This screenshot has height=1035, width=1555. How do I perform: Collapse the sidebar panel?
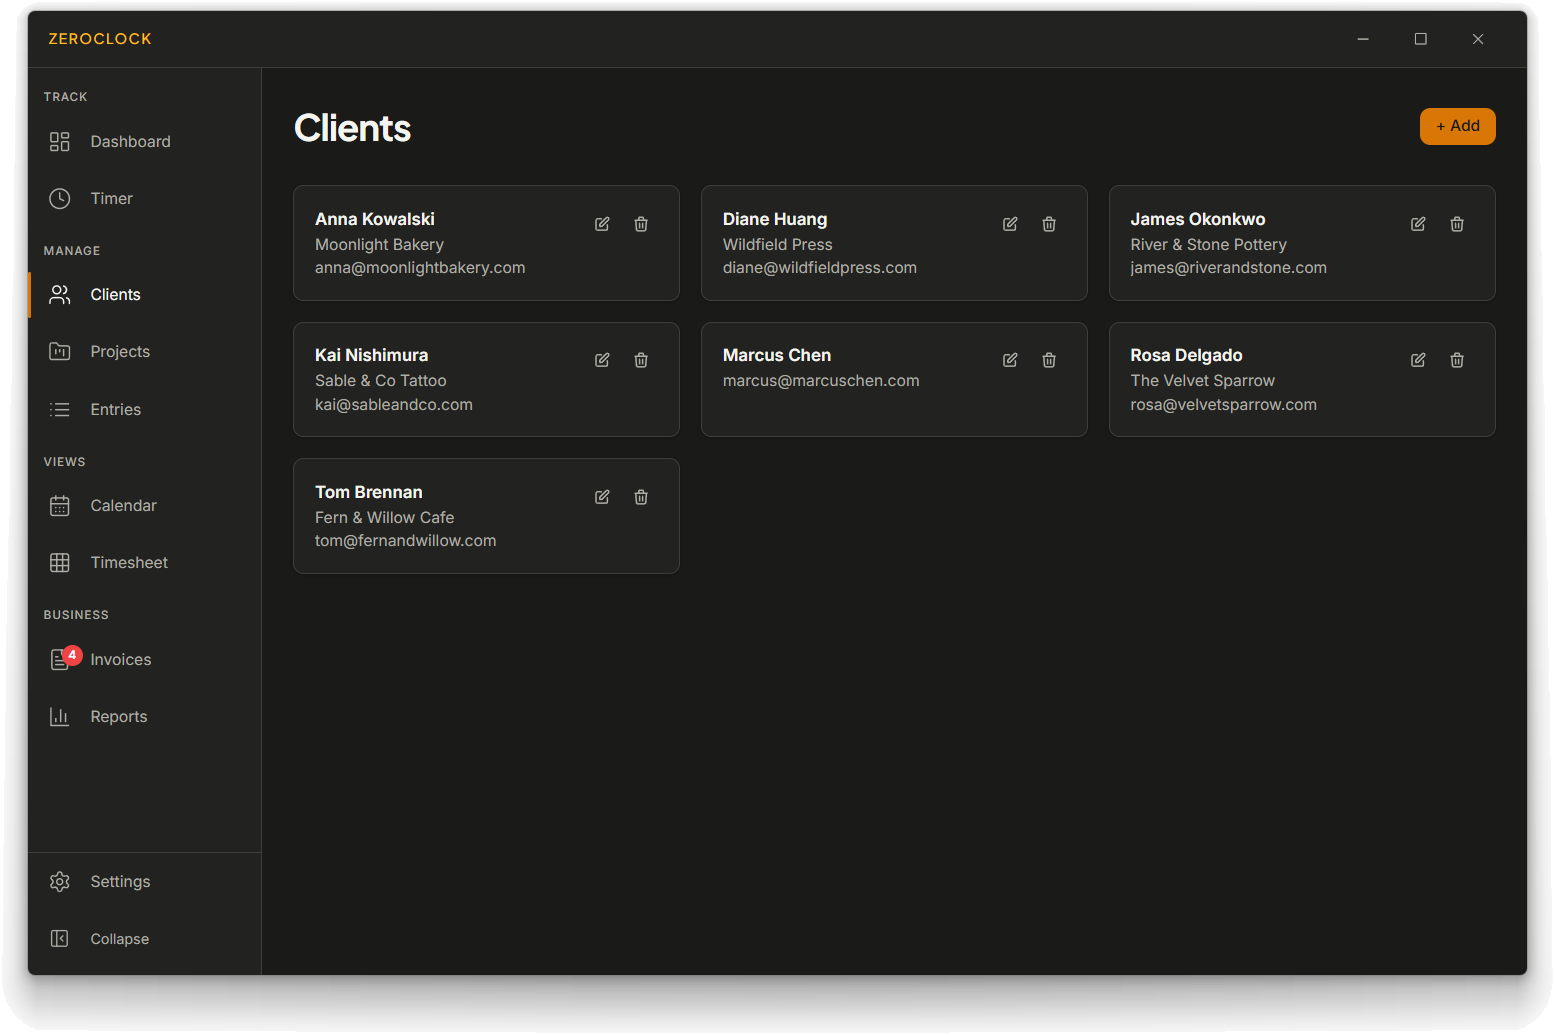pos(119,939)
